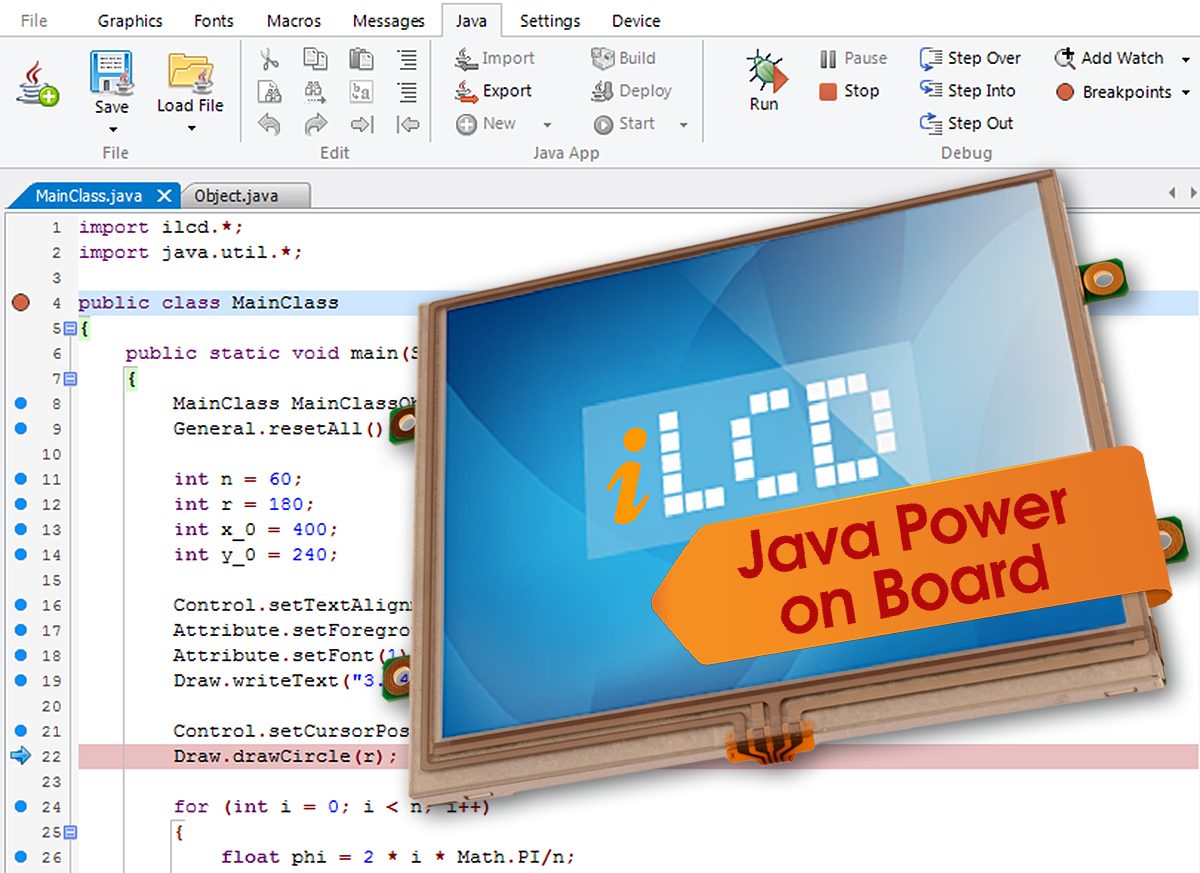Viewport: 1200px width, 873px height.
Task: Open the Save dropdown arrow
Action: [112, 129]
